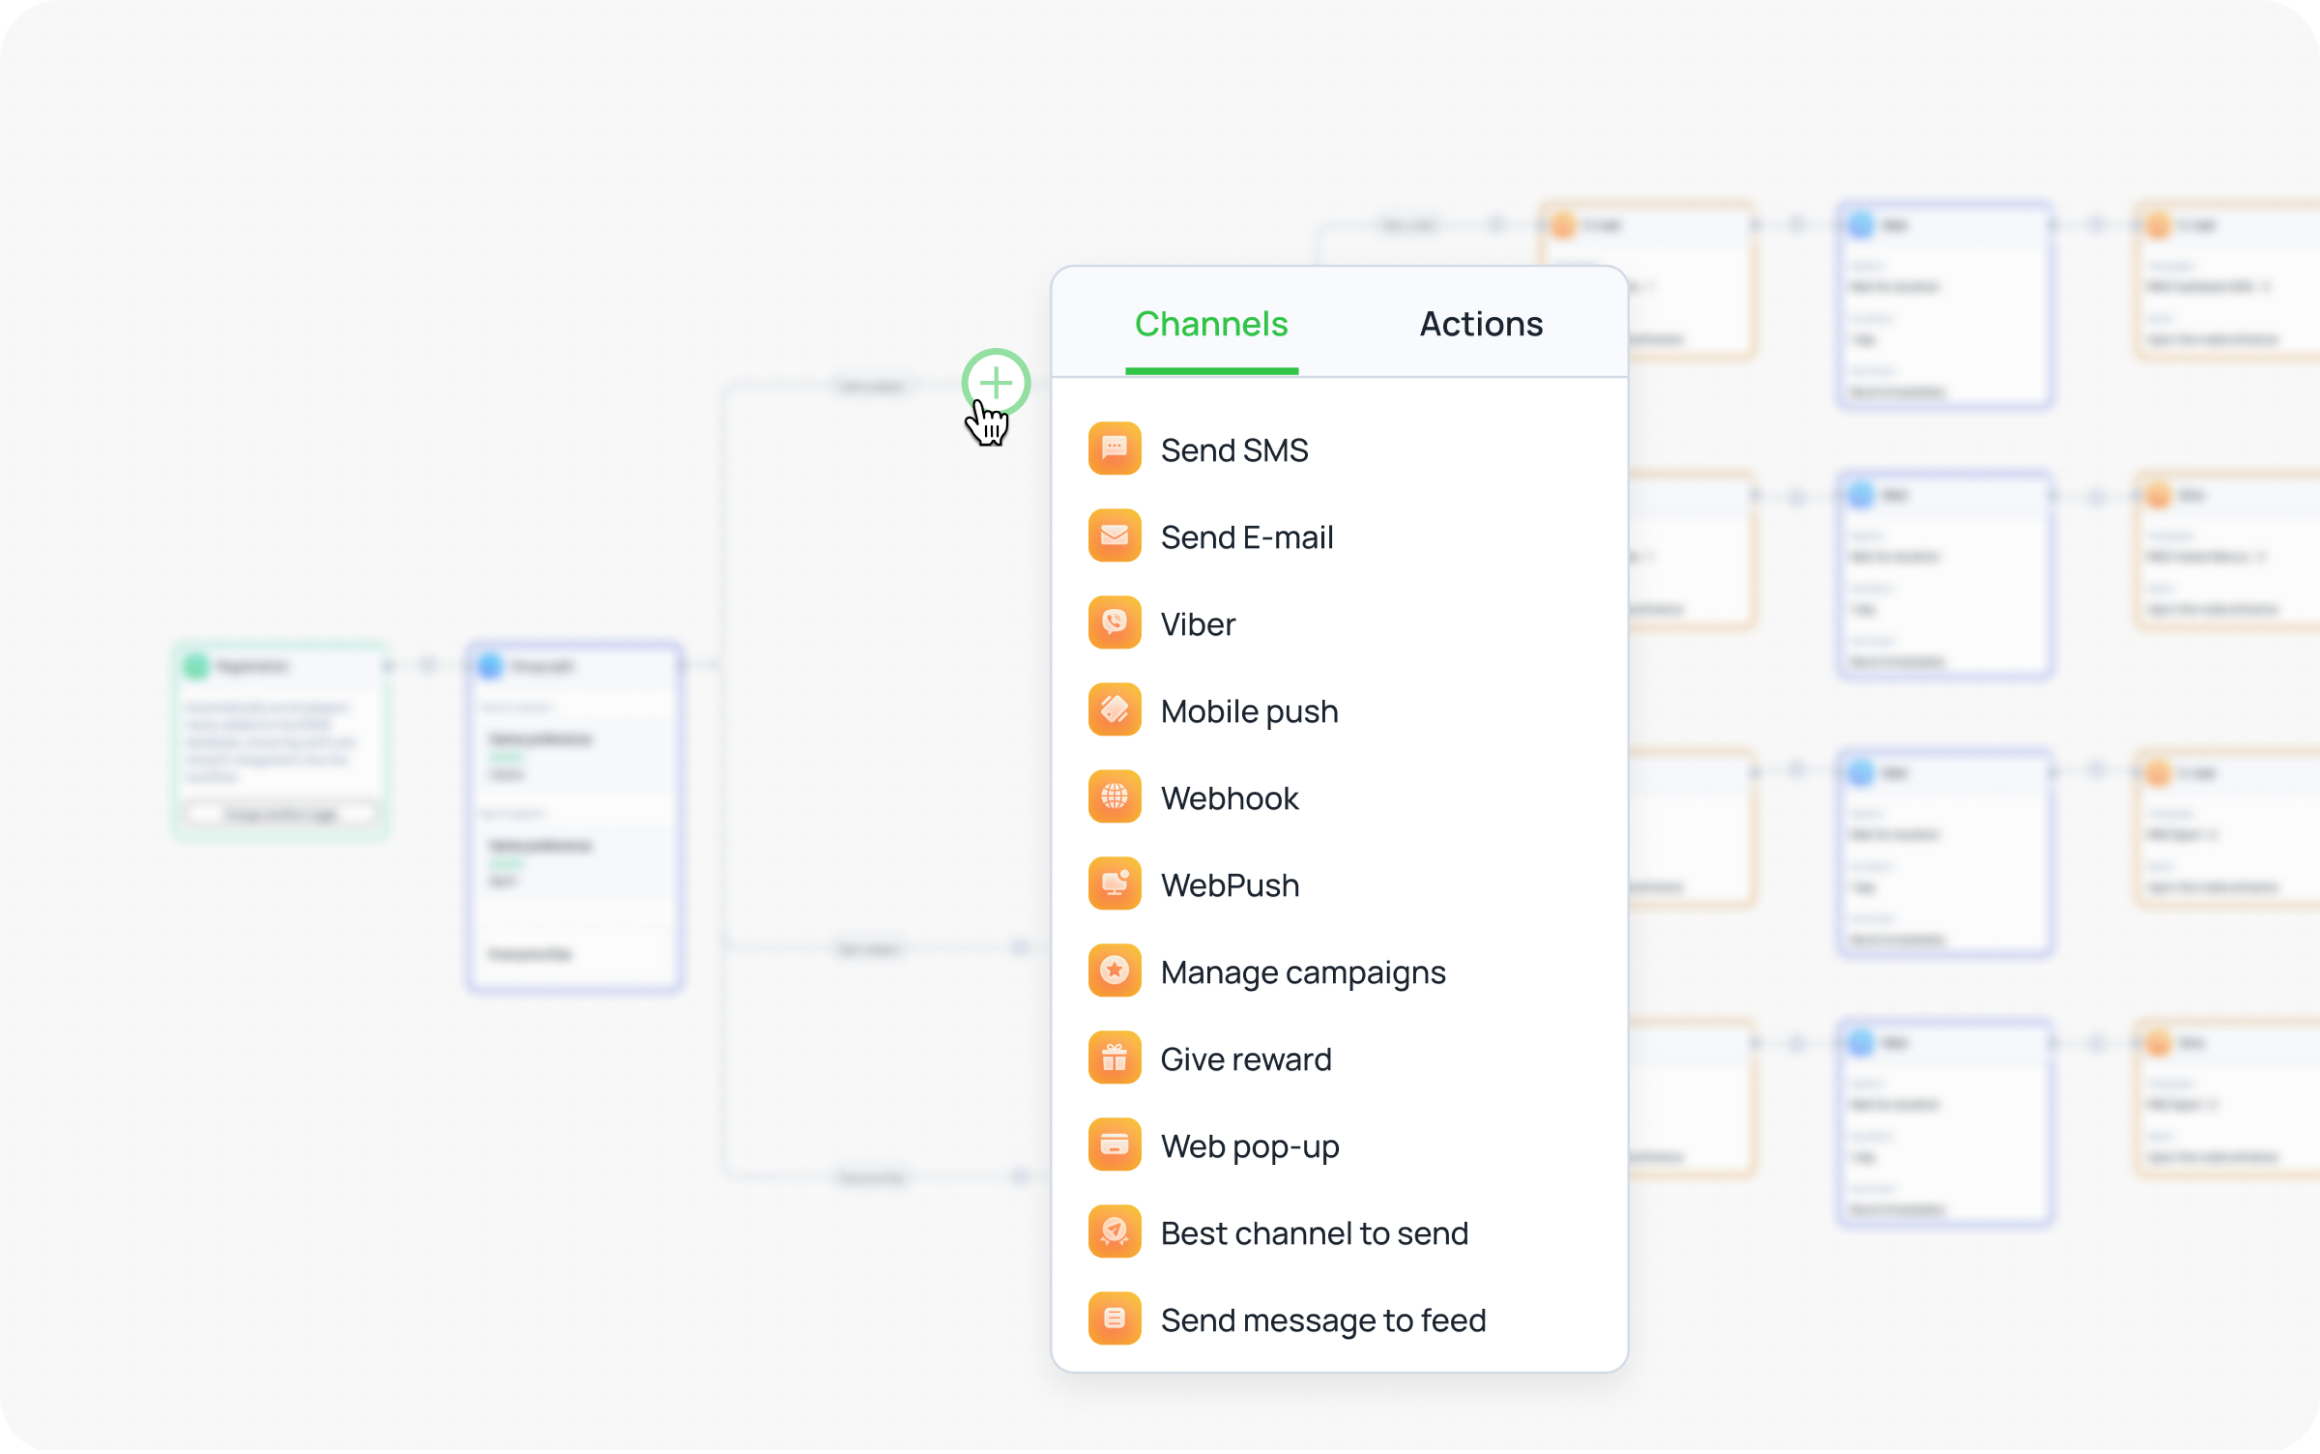Click the Send SMS chat icon
This screenshot has width=2320, height=1454.
click(x=1114, y=449)
